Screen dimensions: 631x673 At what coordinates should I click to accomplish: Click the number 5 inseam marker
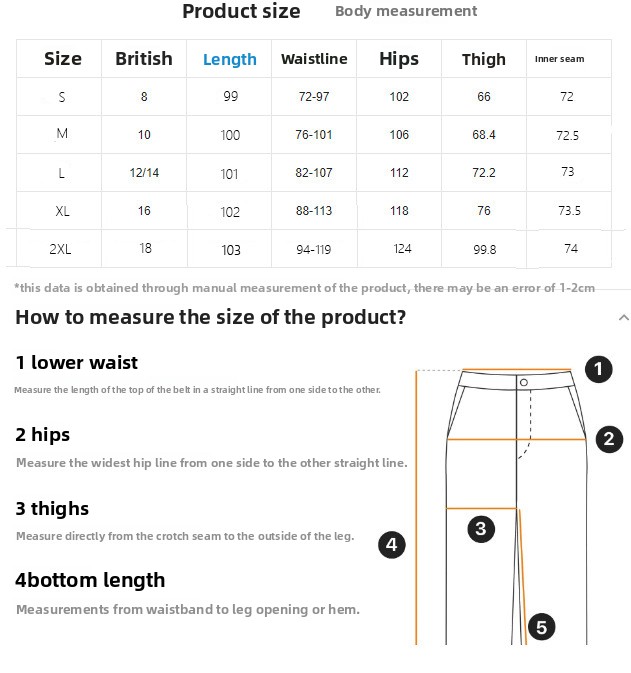pos(541,627)
